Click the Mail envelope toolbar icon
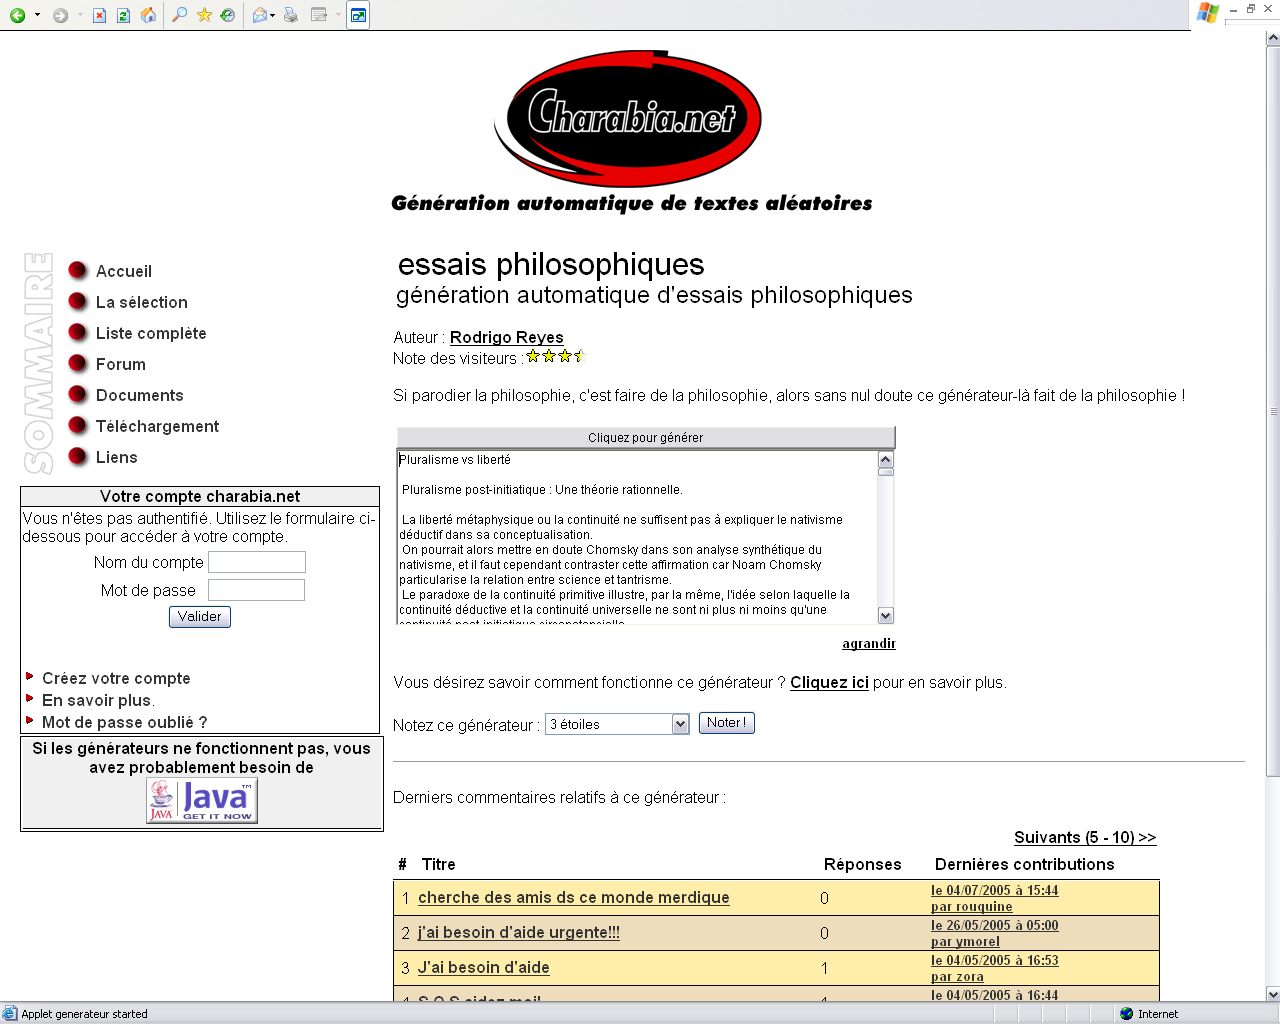Screen dimensions: 1280x1024 pyautogui.click(x=259, y=15)
